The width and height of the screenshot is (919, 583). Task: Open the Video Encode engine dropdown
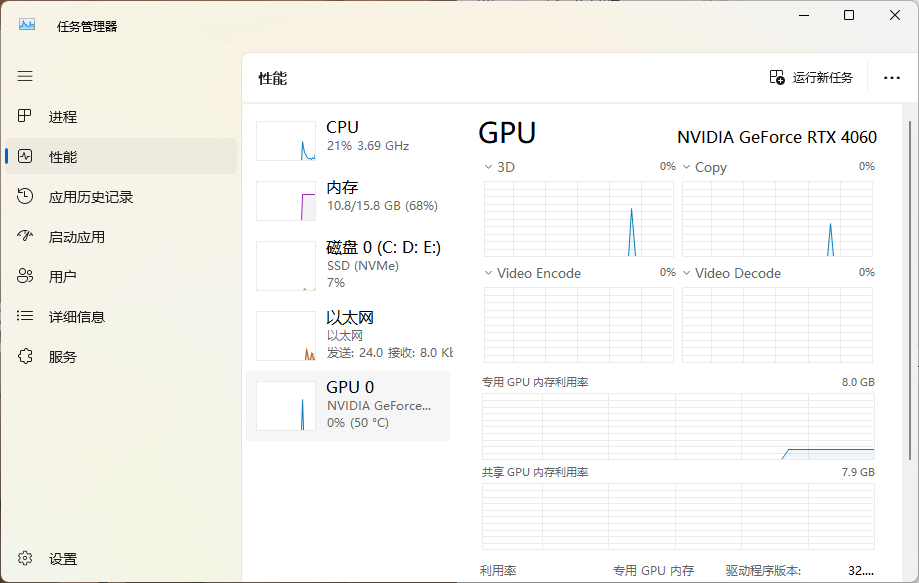(532, 273)
